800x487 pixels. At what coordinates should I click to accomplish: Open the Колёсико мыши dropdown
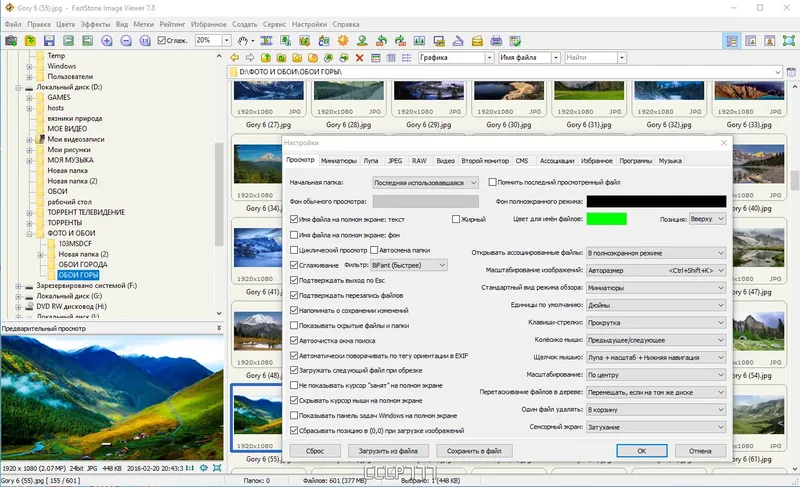click(x=655, y=340)
